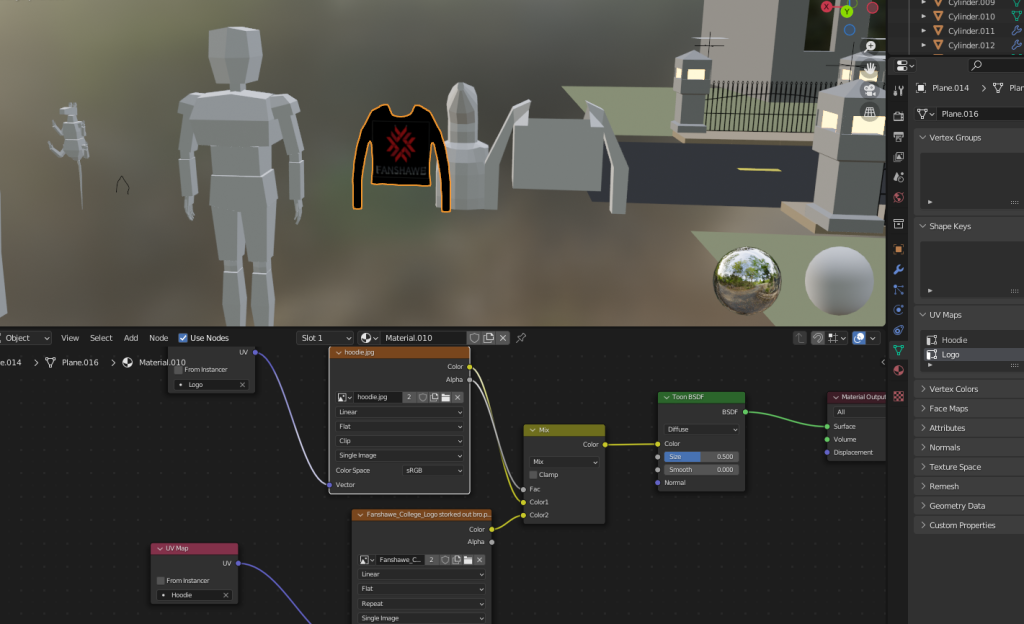Toggle the Use Nodes checkbox
The width and height of the screenshot is (1024, 624).
coord(183,338)
